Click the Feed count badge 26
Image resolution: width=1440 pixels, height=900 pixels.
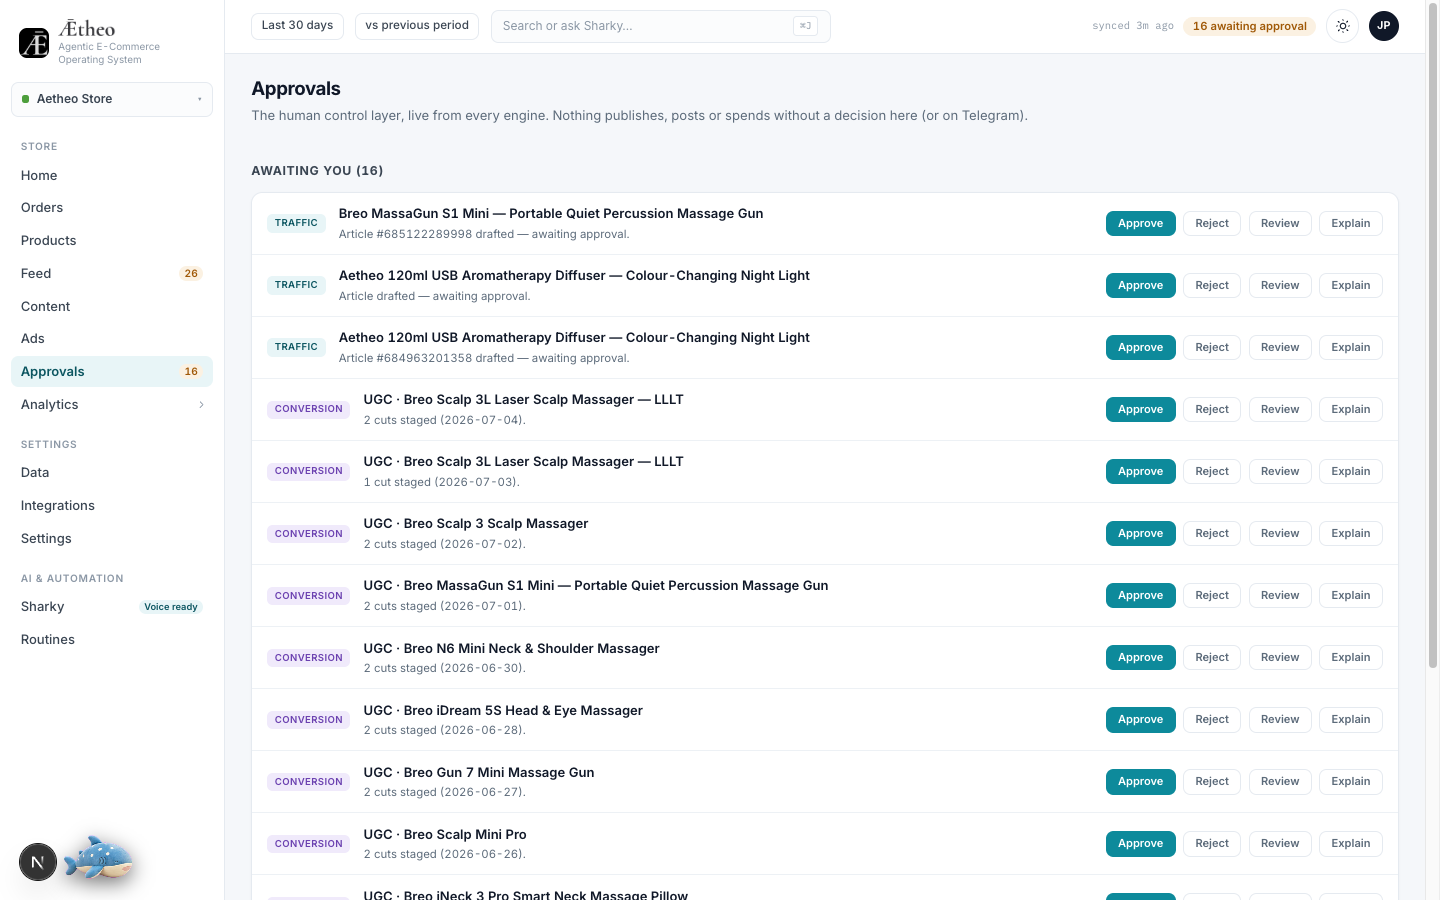[191, 274]
